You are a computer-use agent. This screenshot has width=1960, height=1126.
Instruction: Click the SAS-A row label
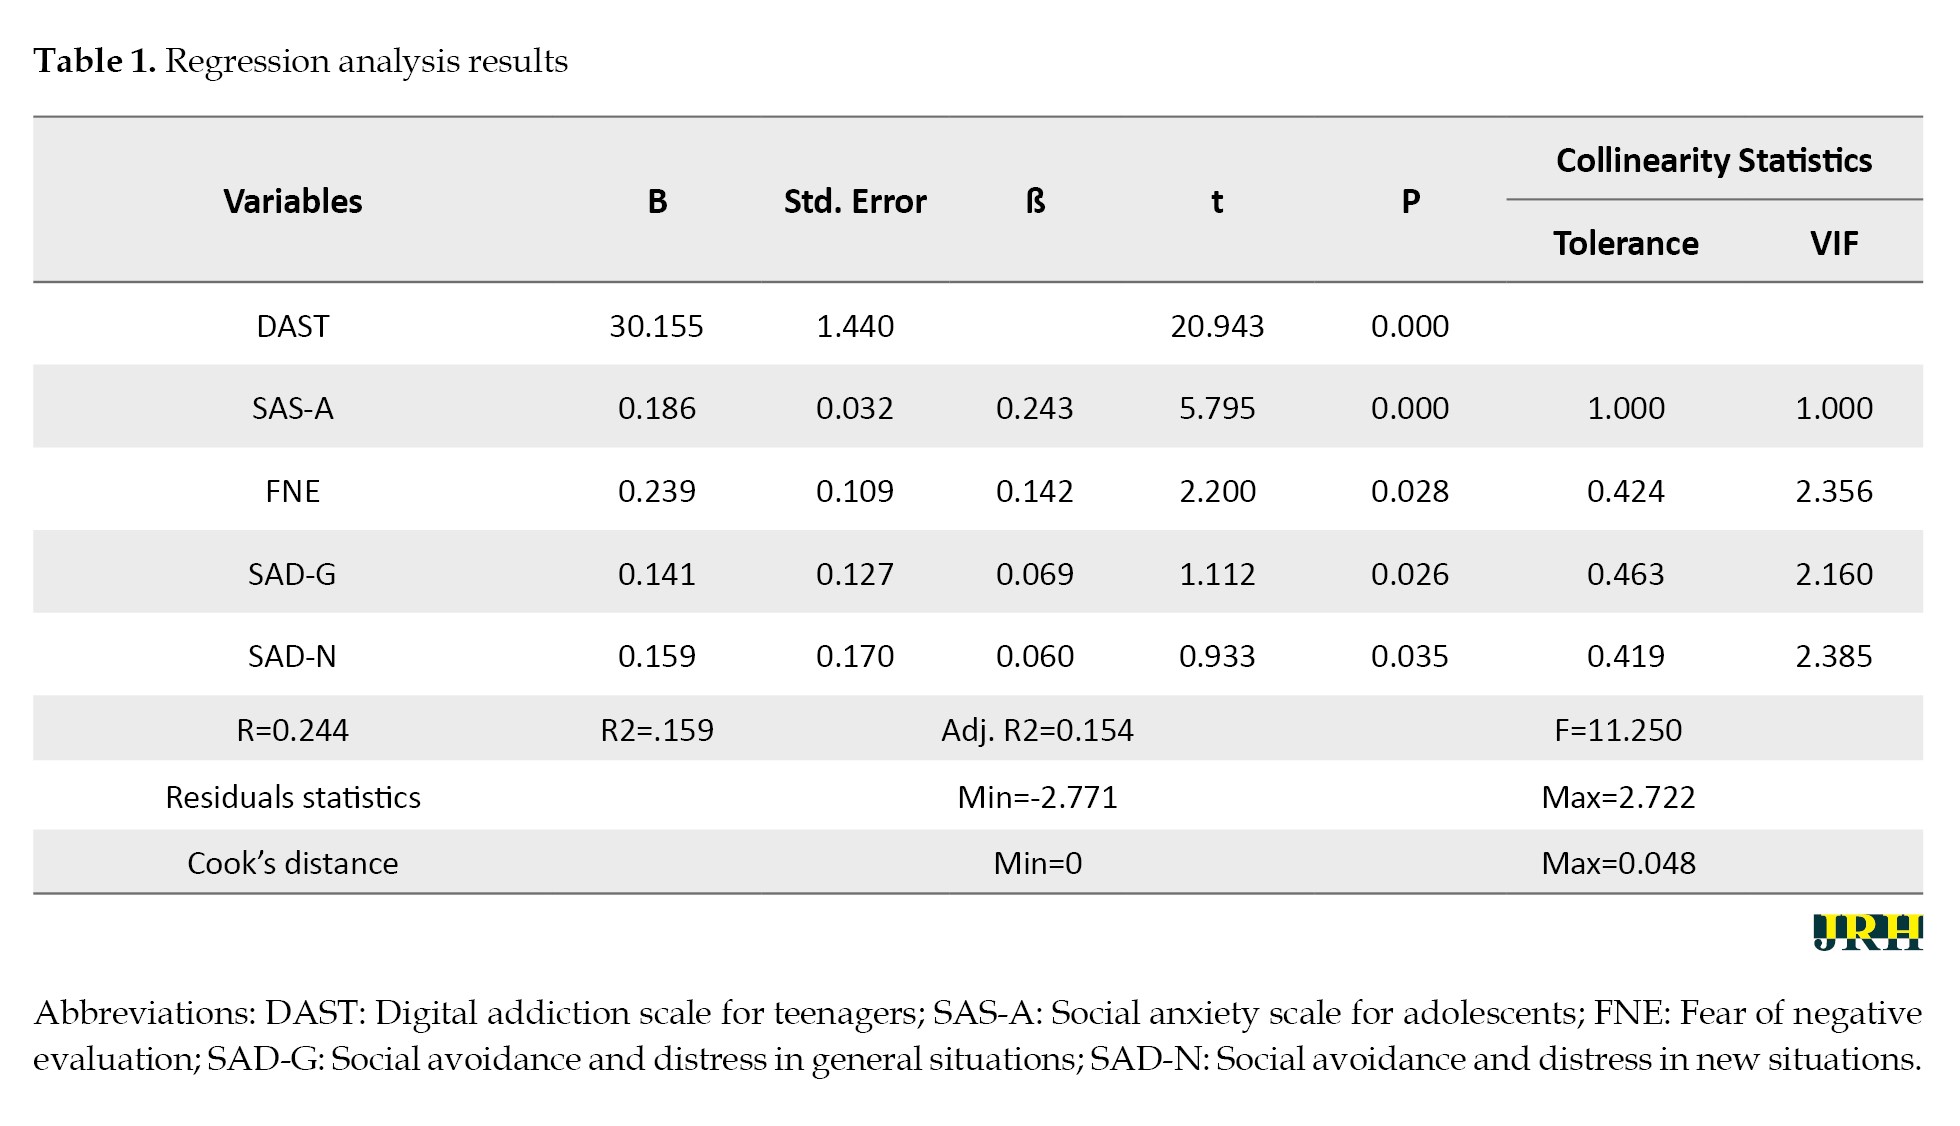tap(293, 408)
